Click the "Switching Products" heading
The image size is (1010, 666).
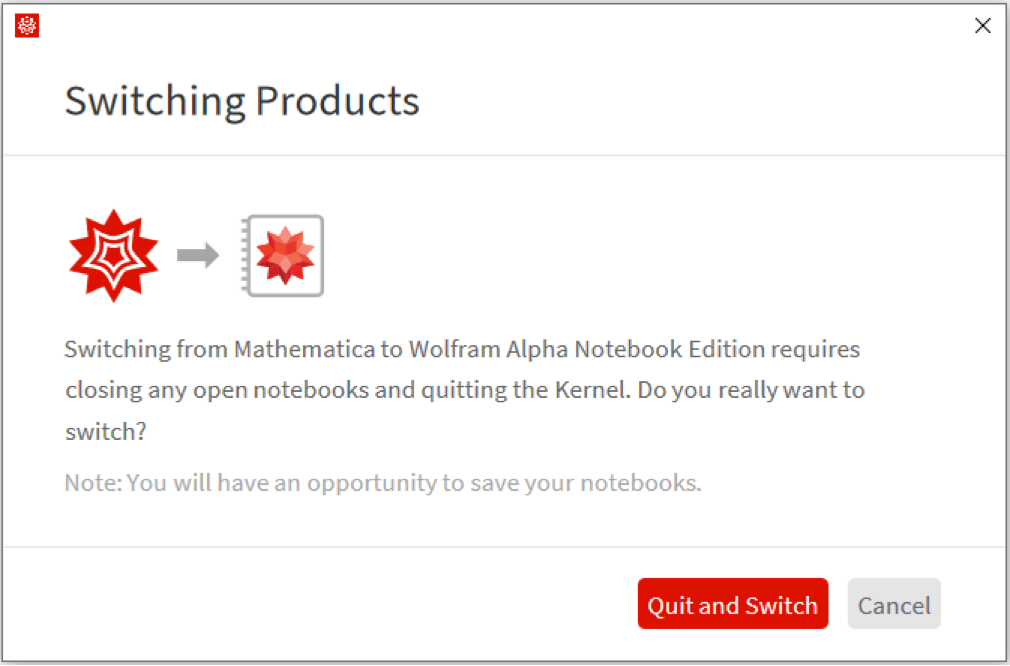point(242,101)
